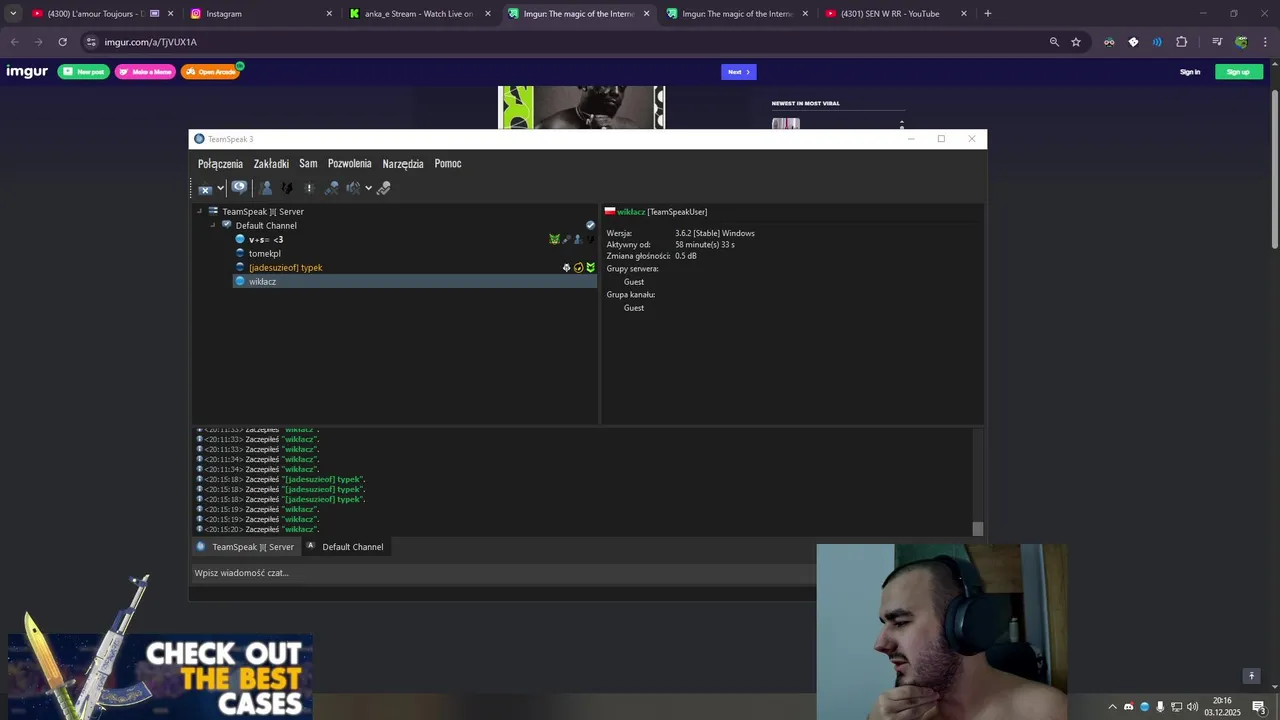
Task: Open a new browser tab
Action: (x=988, y=14)
